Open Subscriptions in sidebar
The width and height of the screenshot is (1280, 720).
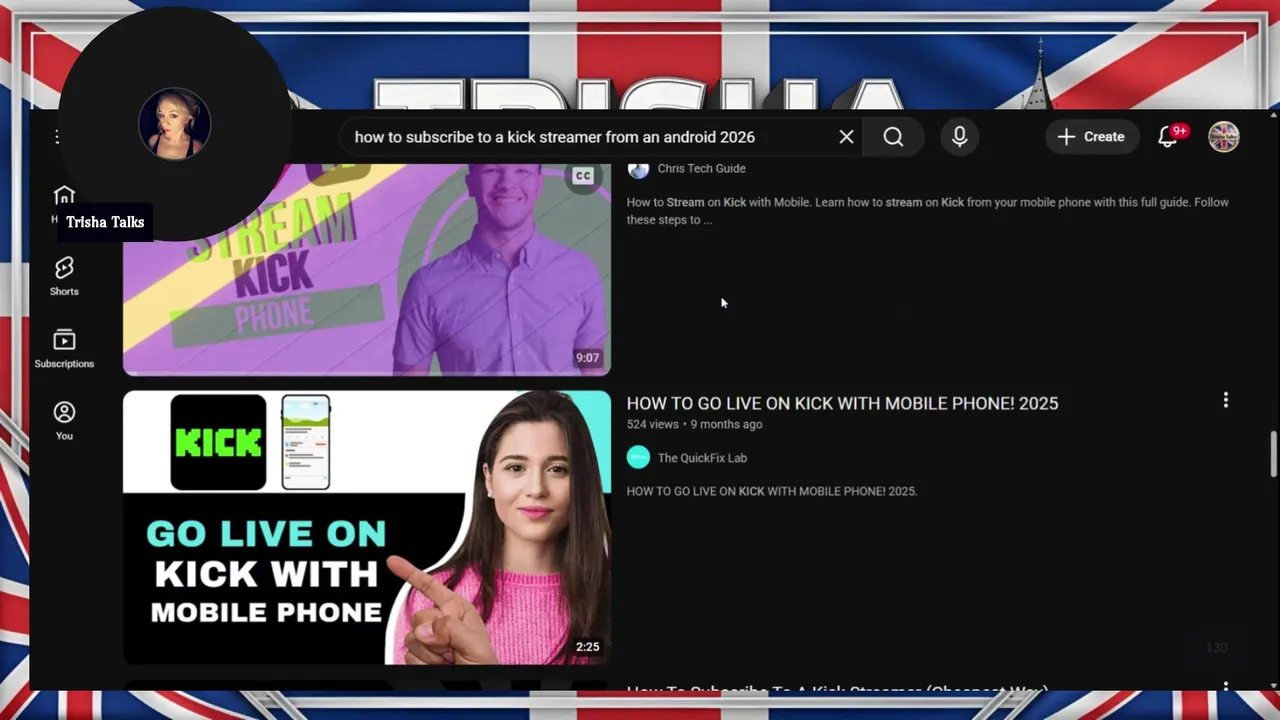(x=64, y=349)
